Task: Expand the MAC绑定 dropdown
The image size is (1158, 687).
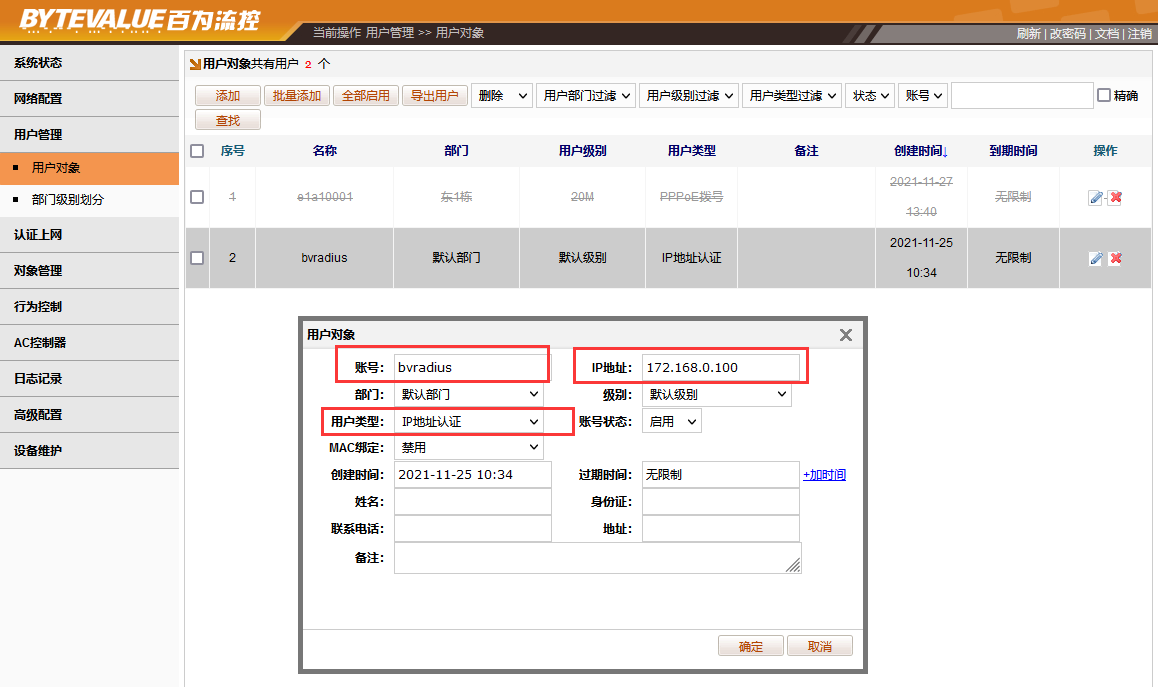Action: [469, 448]
